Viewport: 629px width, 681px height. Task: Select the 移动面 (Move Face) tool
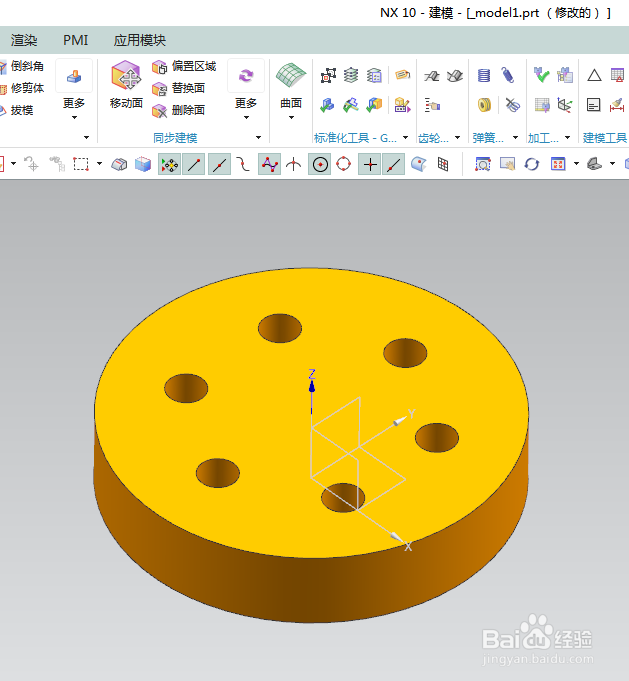point(126,84)
